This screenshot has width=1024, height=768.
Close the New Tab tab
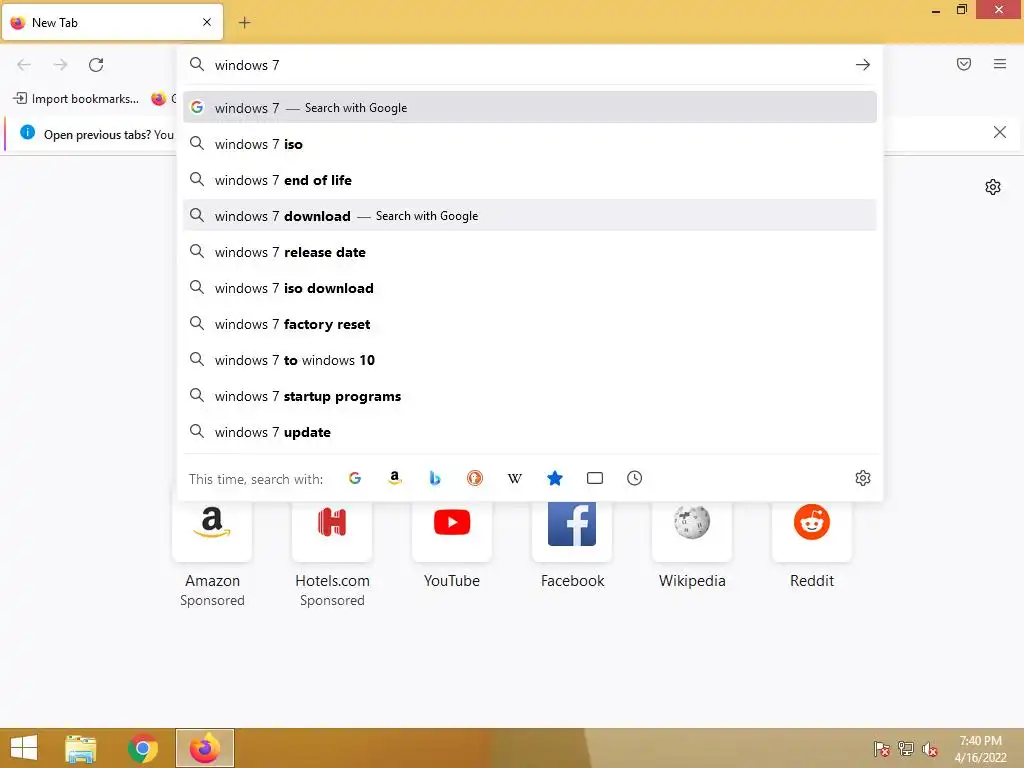pyautogui.click(x=207, y=22)
